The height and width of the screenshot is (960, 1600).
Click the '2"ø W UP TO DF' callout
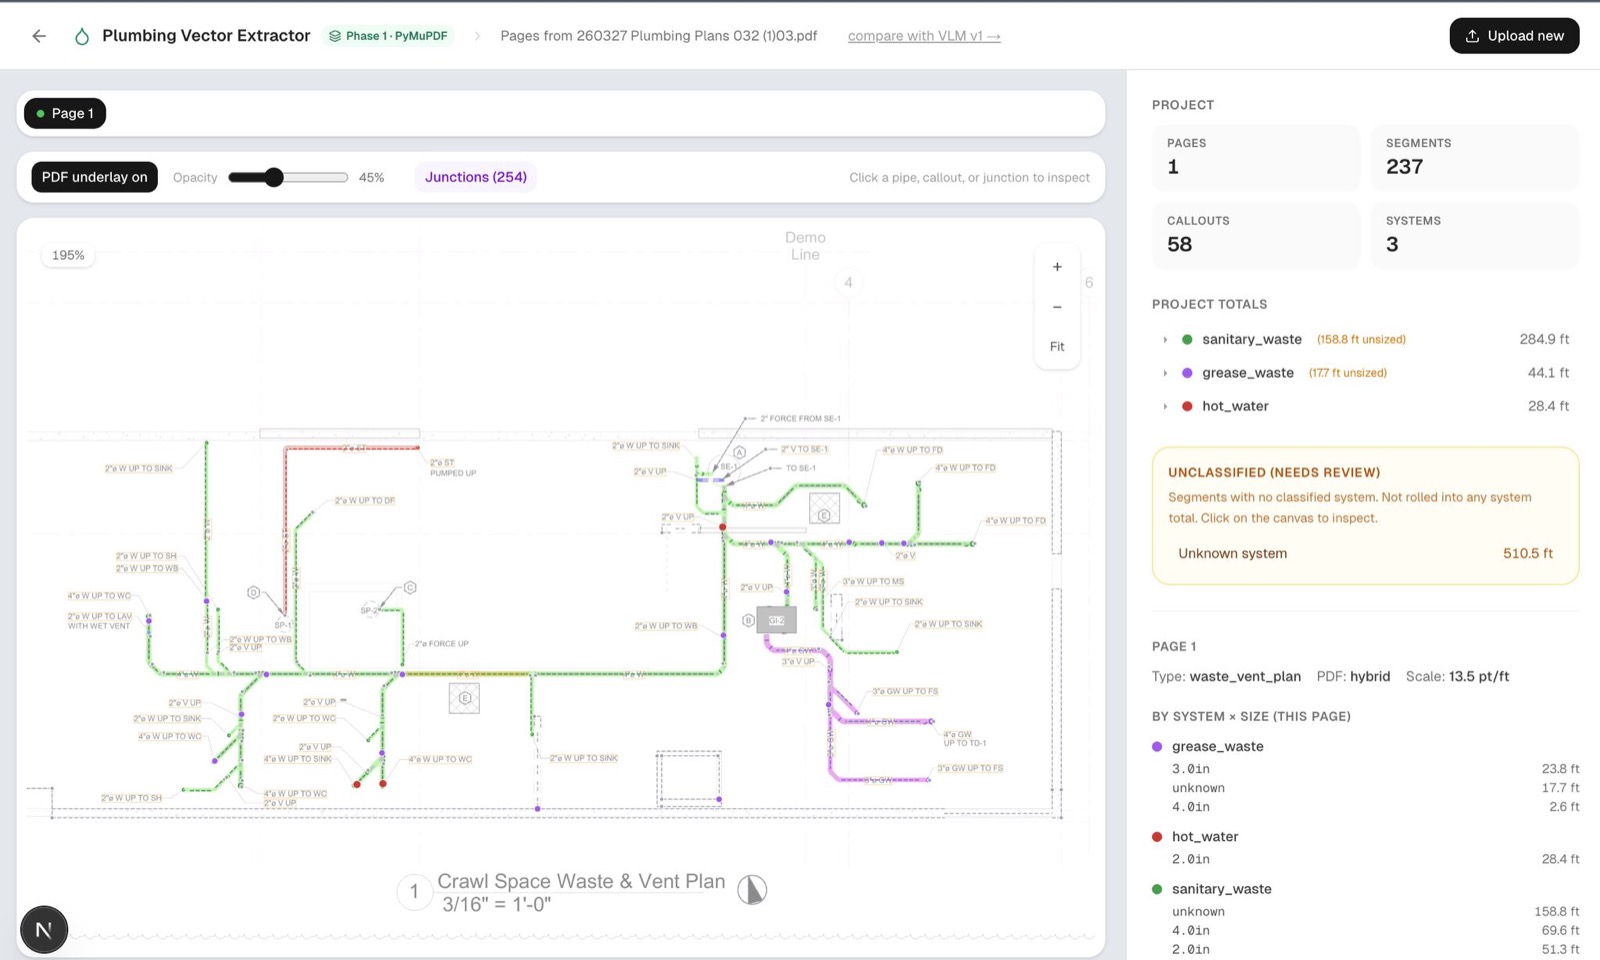click(365, 500)
